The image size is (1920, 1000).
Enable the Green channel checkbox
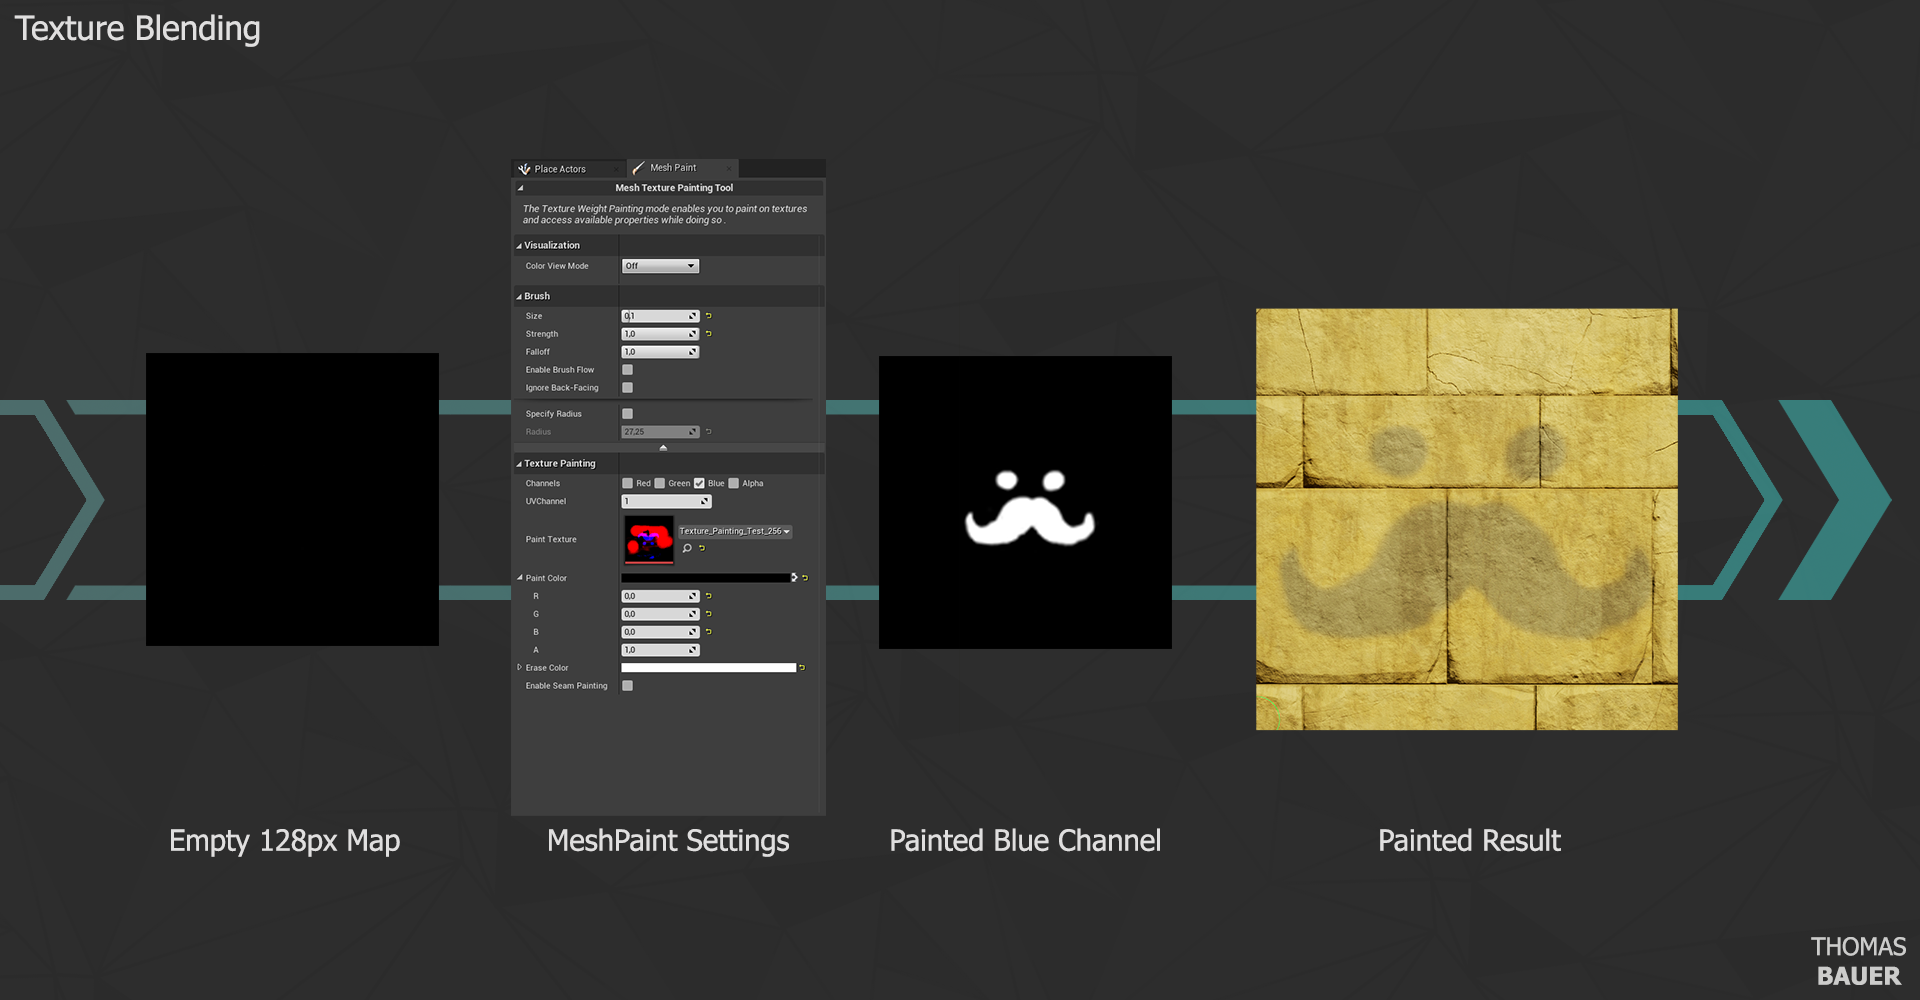tap(659, 484)
